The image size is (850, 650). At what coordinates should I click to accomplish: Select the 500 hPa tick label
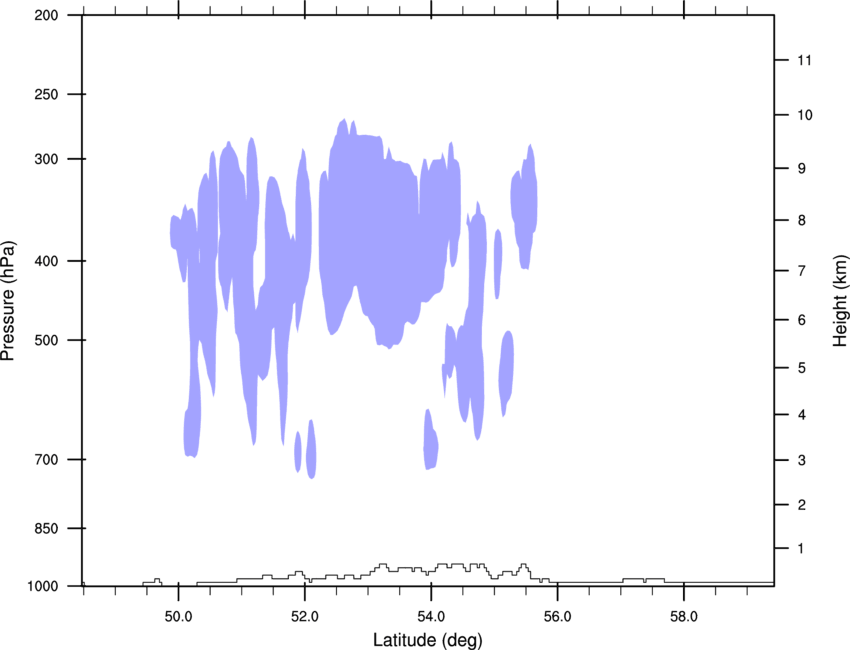(46, 340)
